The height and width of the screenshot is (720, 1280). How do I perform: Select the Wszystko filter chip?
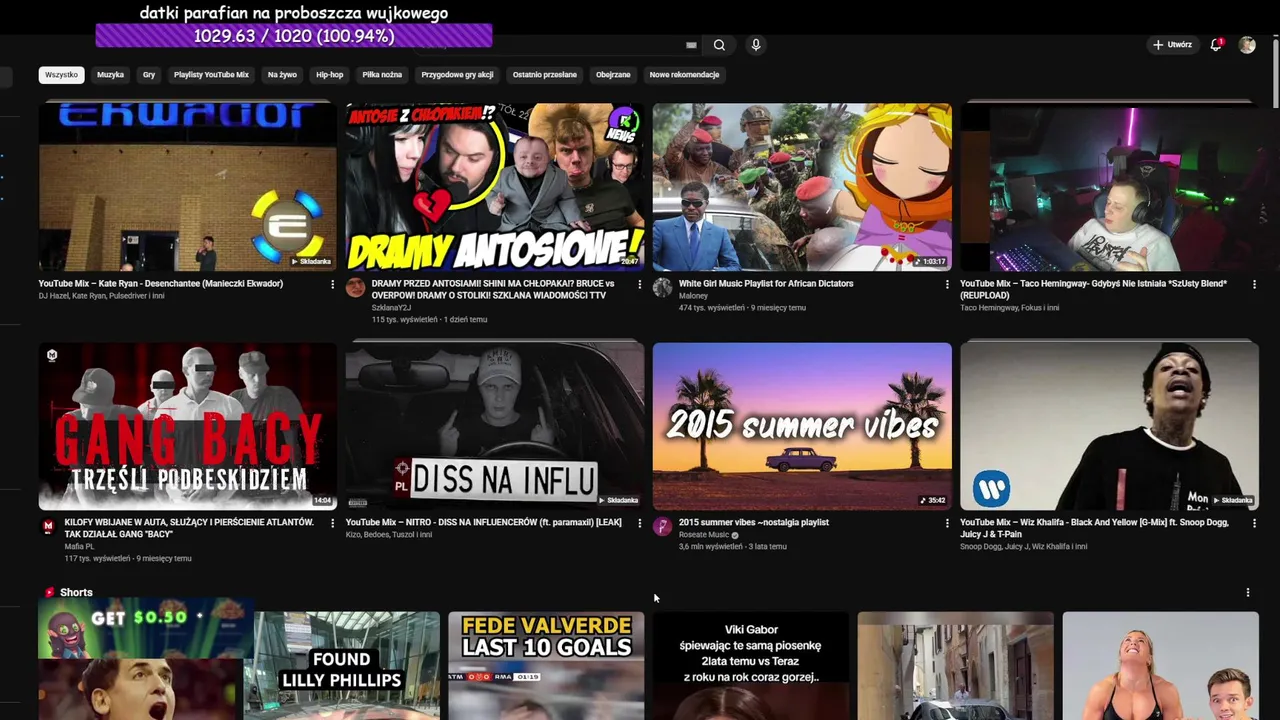pyautogui.click(x=61, y=75)
